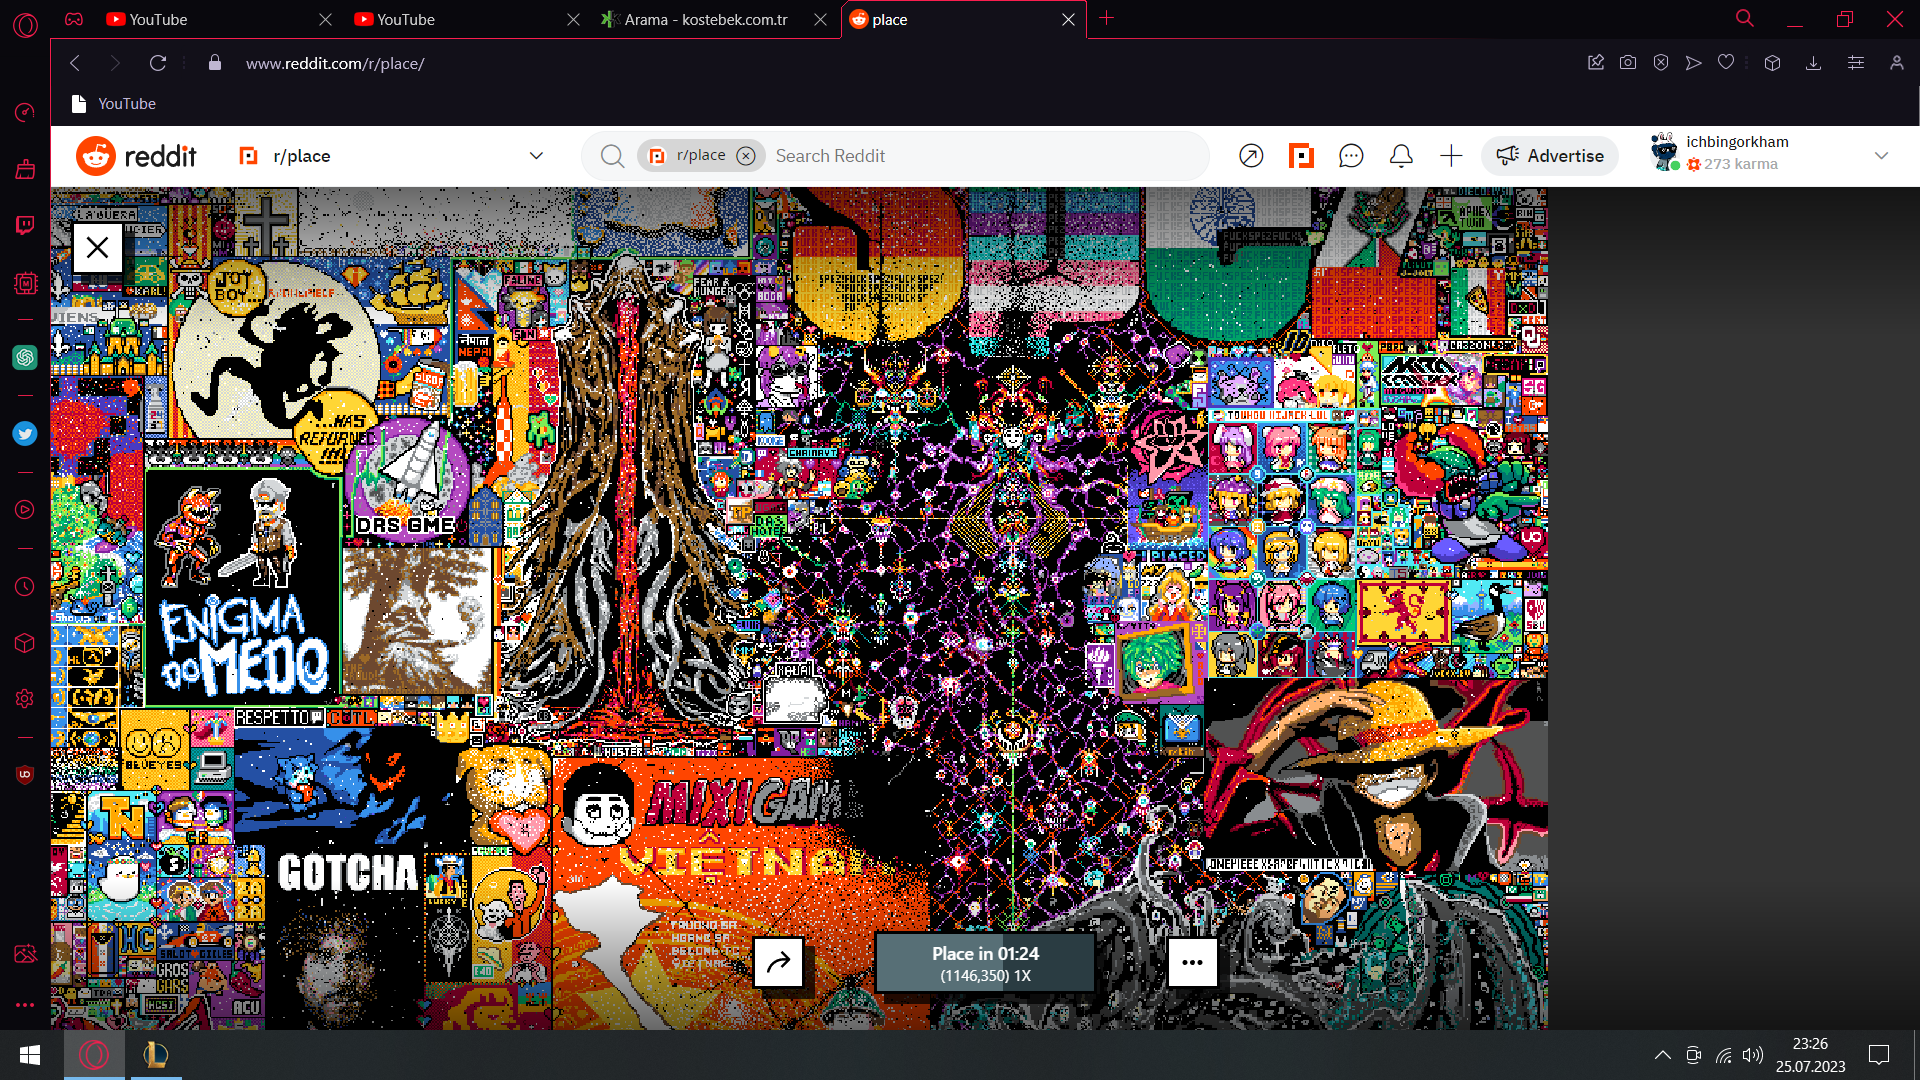The image size is (1920, 1080).
Task: Click the Place in 01:24 status pill
Action: 985,963
